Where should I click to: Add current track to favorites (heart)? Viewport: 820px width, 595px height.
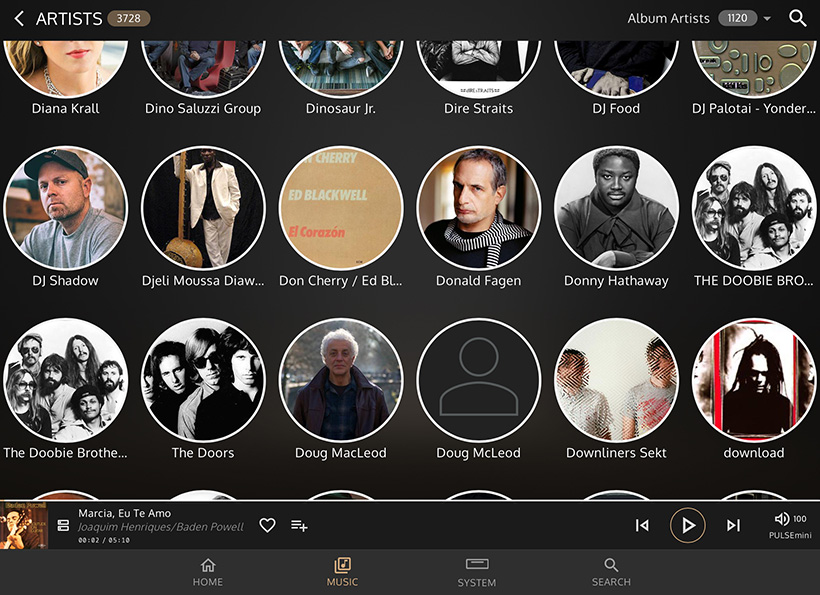(267, 525)
